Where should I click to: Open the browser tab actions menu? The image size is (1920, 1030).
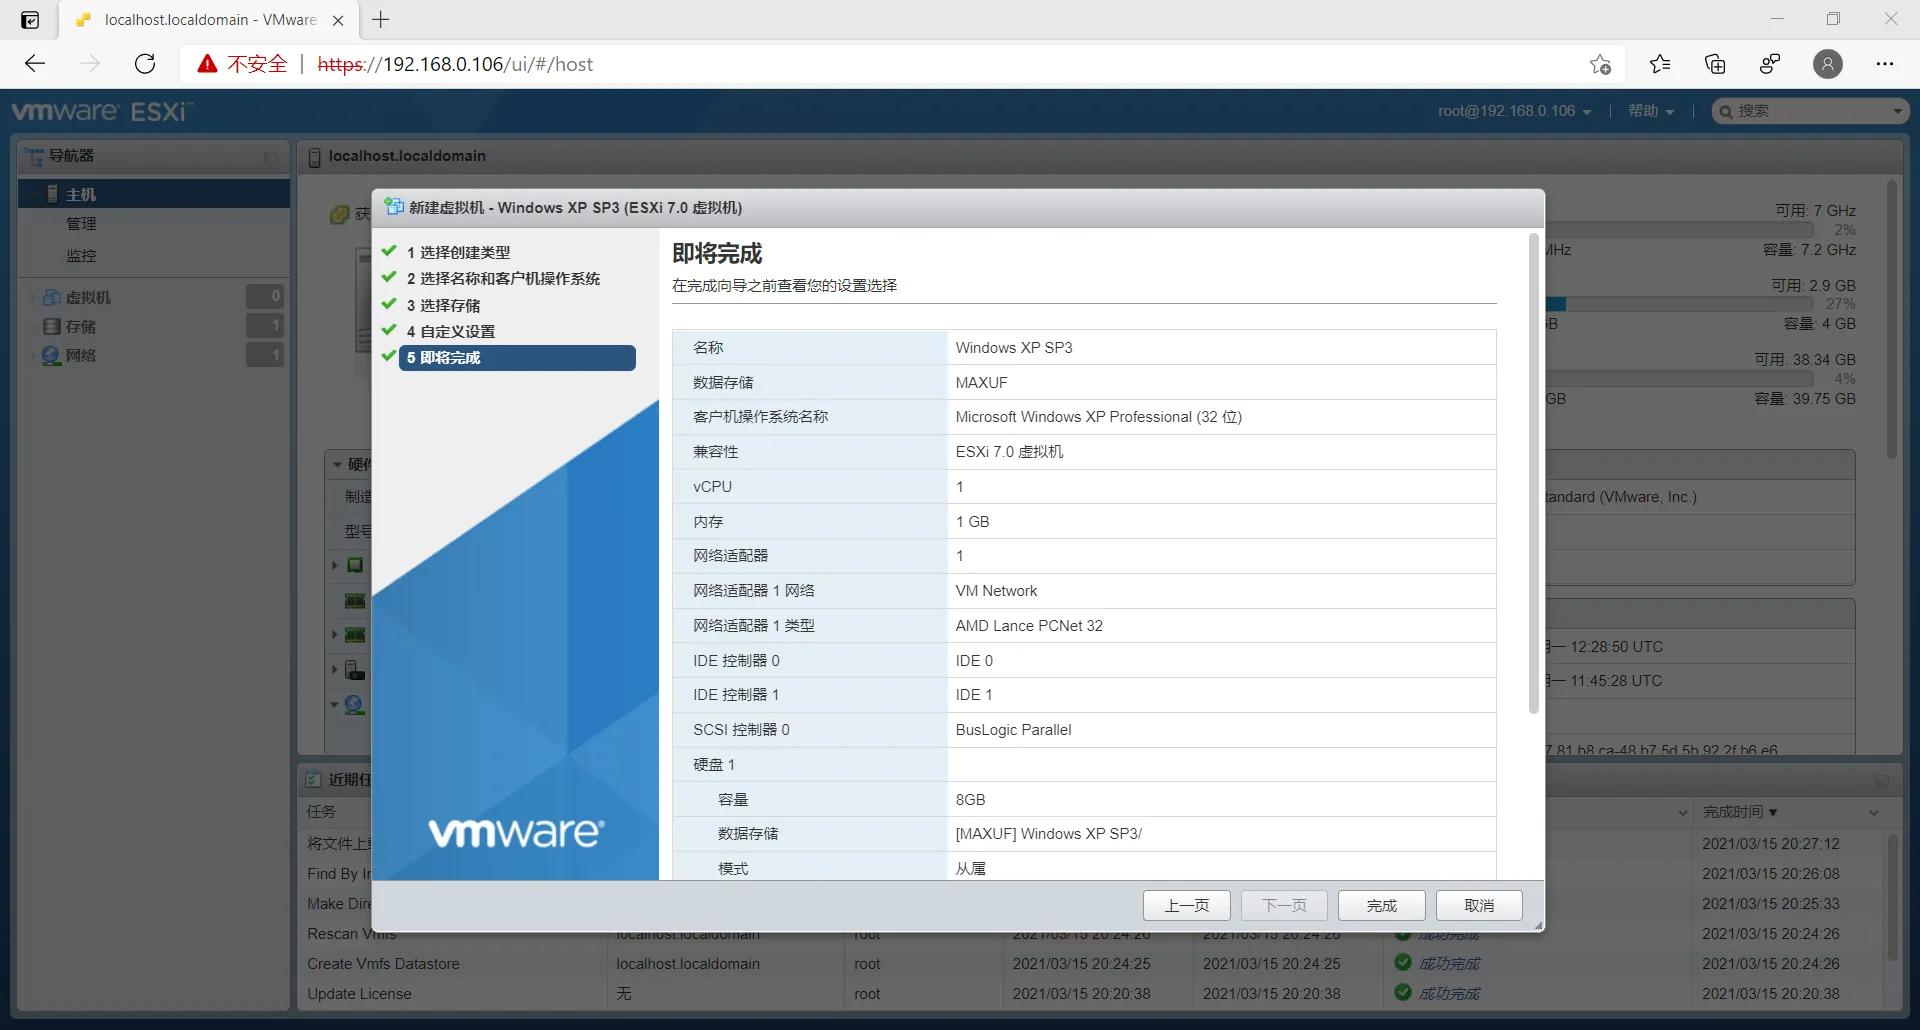(30, 20)
